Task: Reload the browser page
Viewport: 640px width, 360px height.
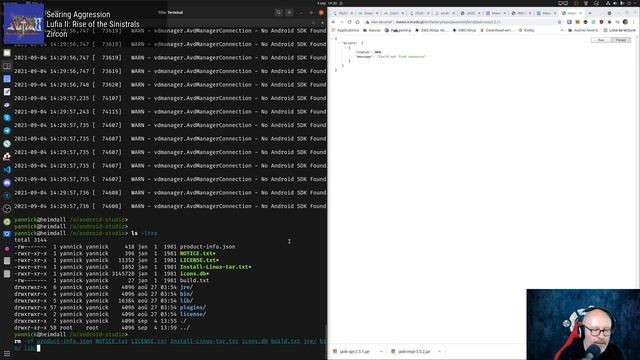Action: (349, 22)
